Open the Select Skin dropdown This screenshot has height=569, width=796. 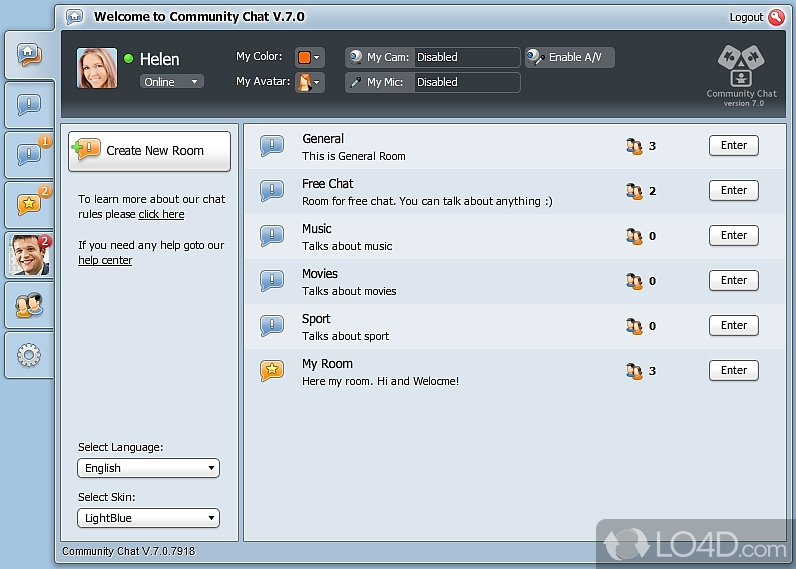tap(148, 518)
